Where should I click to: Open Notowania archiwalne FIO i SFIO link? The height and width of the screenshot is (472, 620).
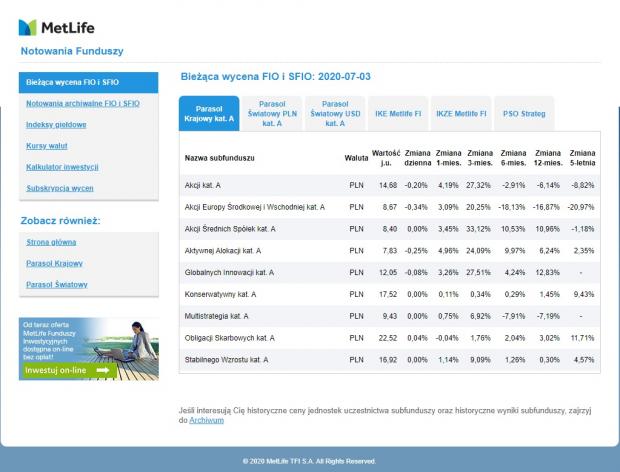coord(83,104)
